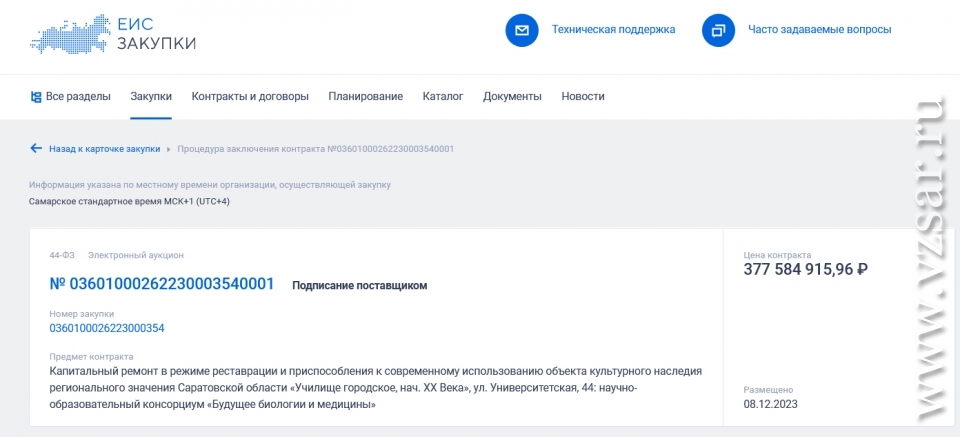Go to the Каталог section
This screenshot has height=437, width=960.
[x=442, y=97]
